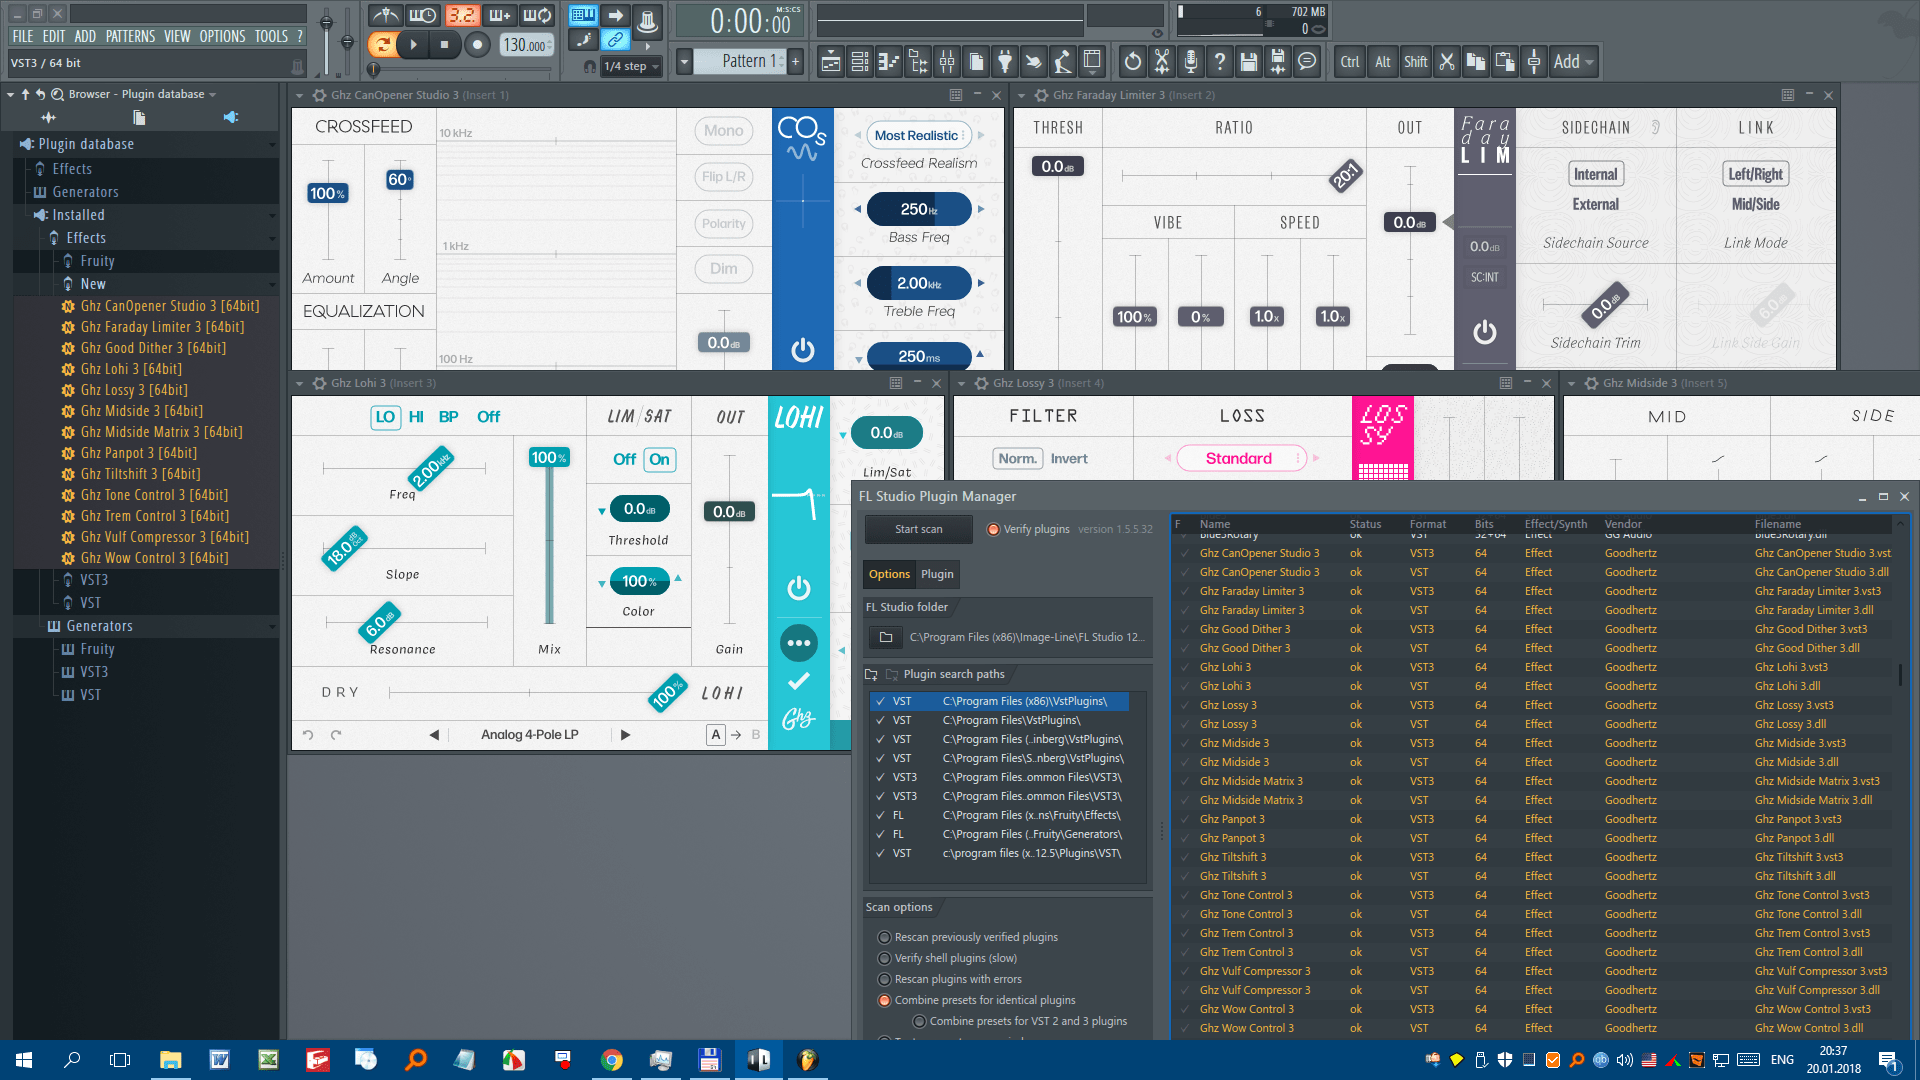Click the scissors audio editor icon in toolbar
The height and width of the screenshot is (1080, 1920).
pyautogui.click(x=1161, y=62)
